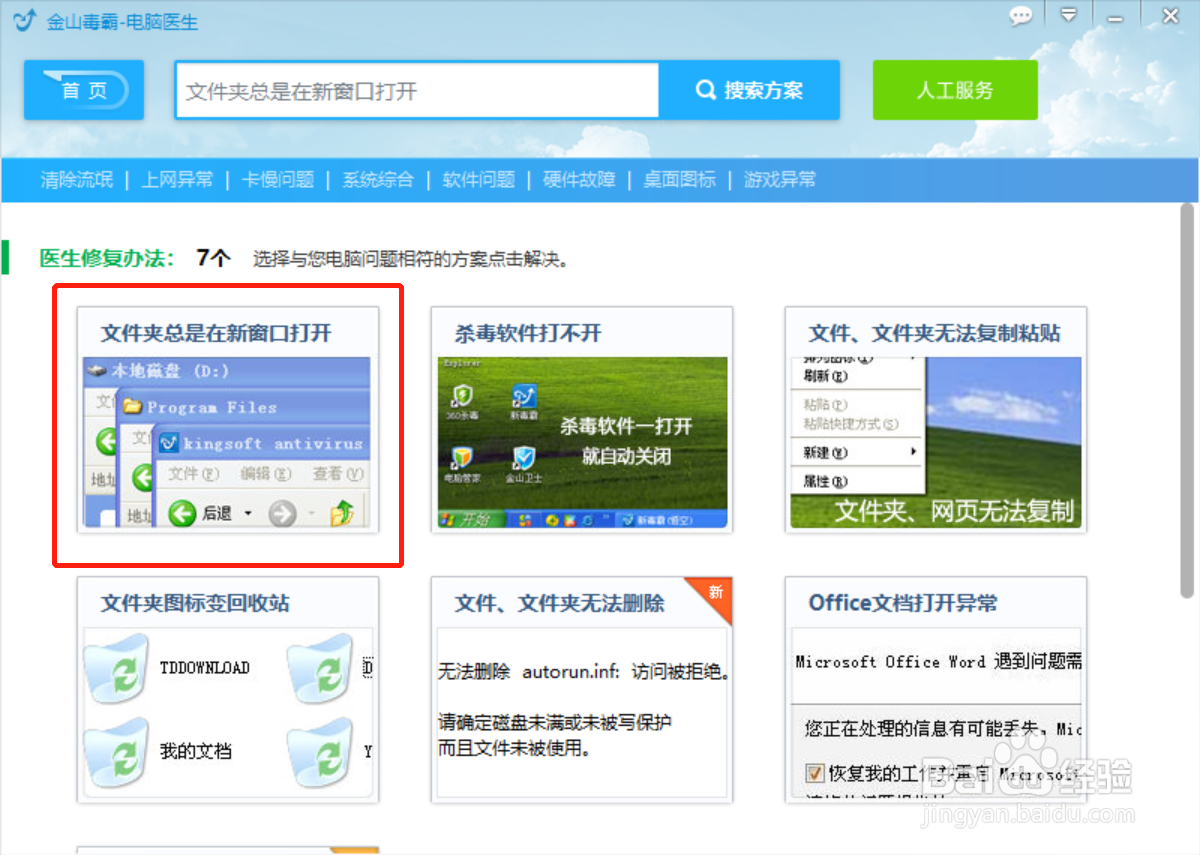Open 人工服务 manual service
Screen dimensions: 1200x855
955,90
